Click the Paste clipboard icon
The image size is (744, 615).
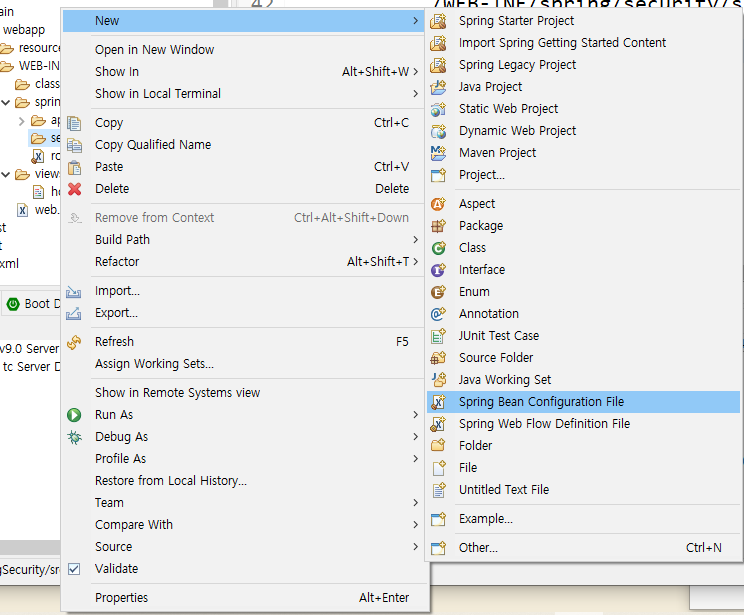coord(74,167)
